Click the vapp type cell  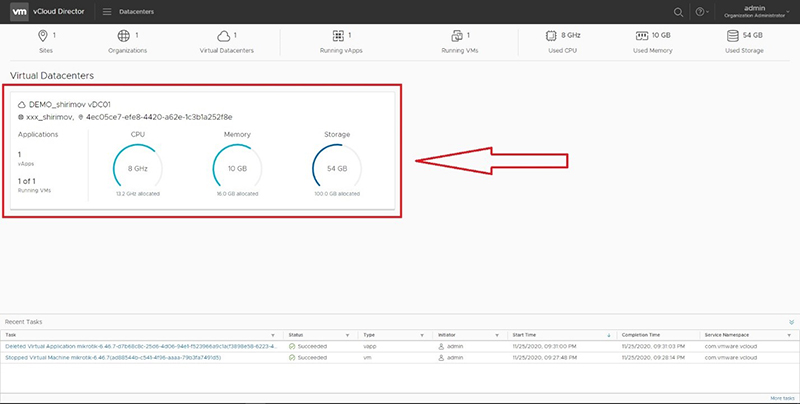pos(369,346)
